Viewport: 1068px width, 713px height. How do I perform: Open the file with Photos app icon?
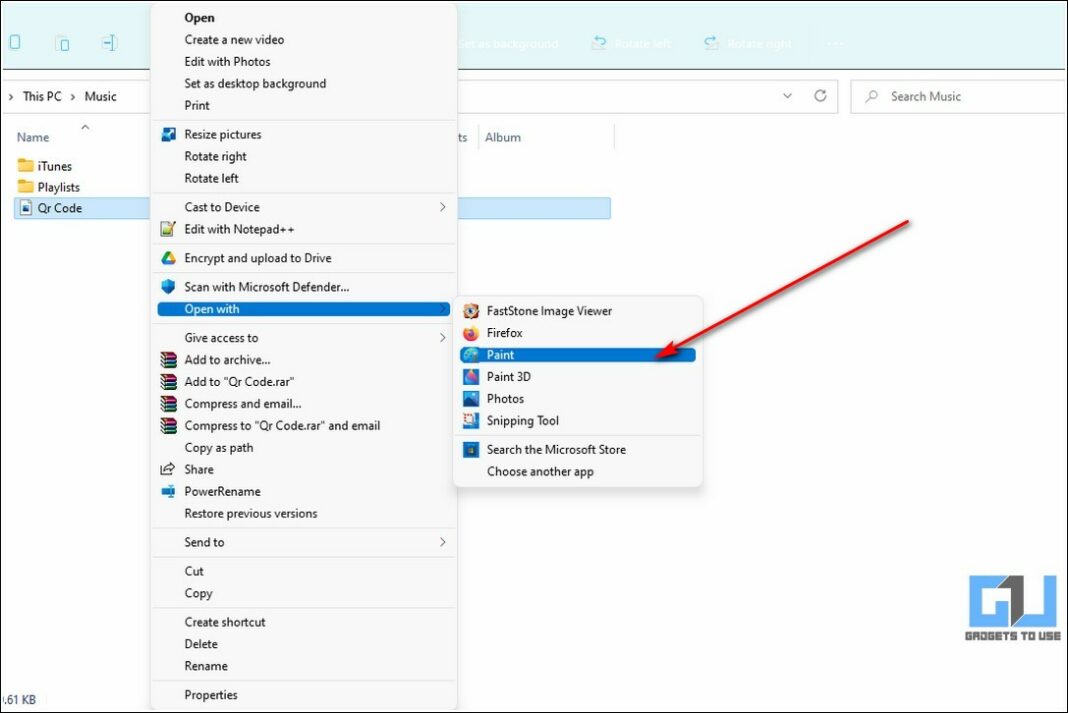click(471, 399)
